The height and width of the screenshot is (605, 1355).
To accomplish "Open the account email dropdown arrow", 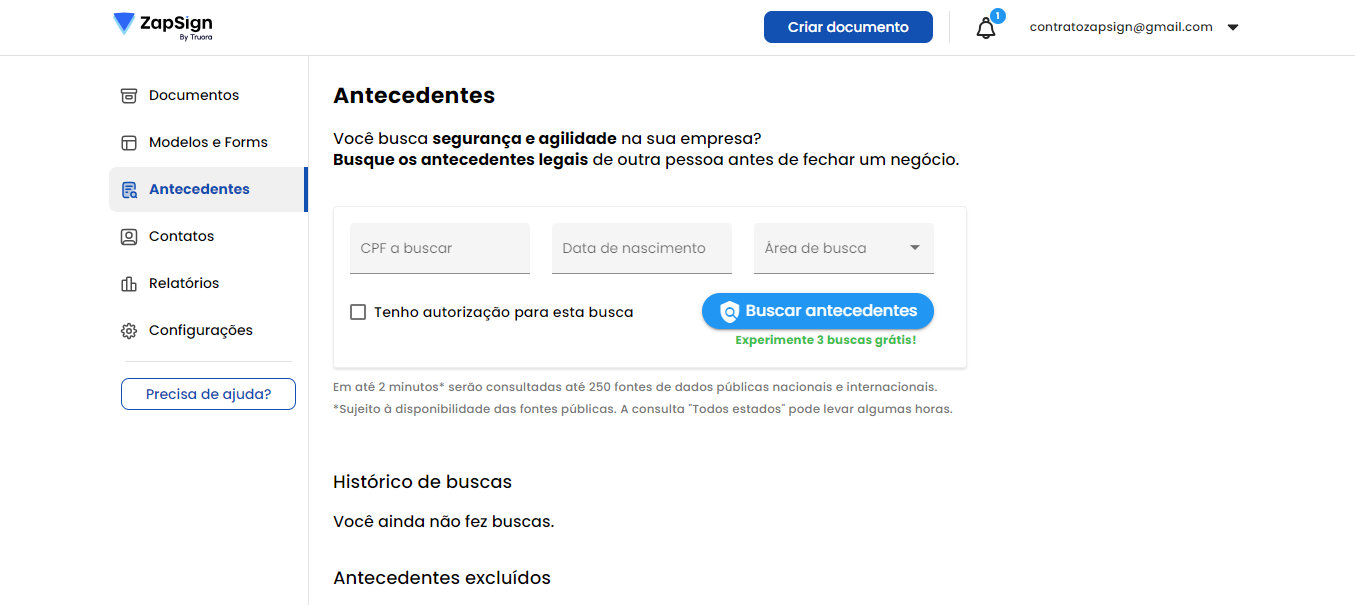I will 1233,28.
